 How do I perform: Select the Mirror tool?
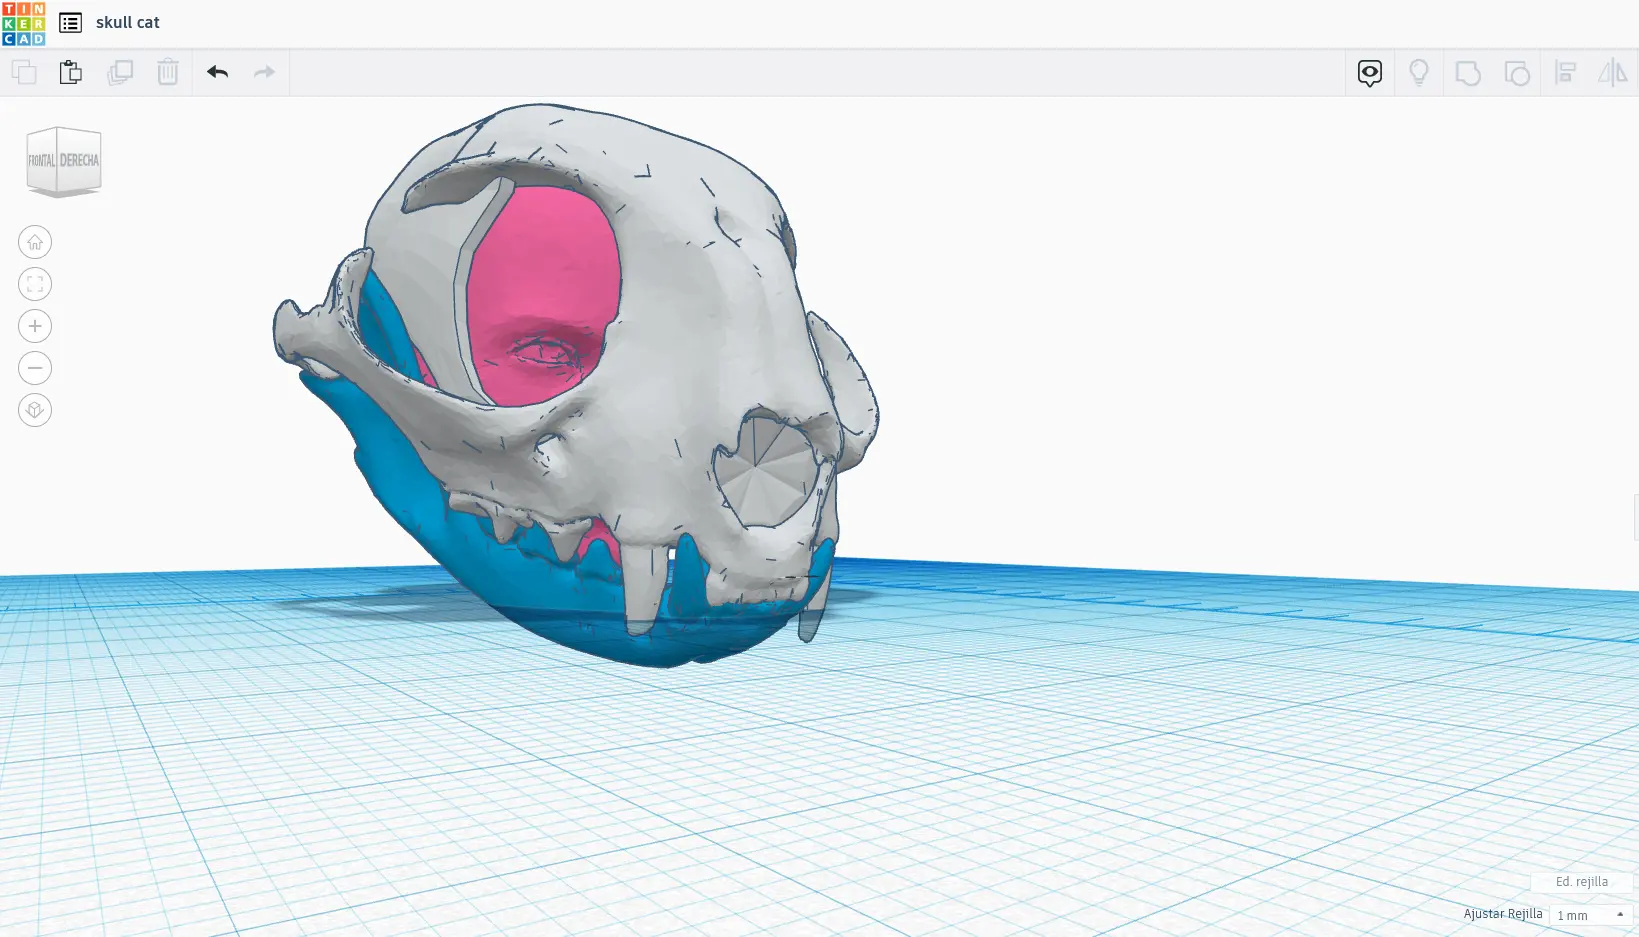(1612, 73)
